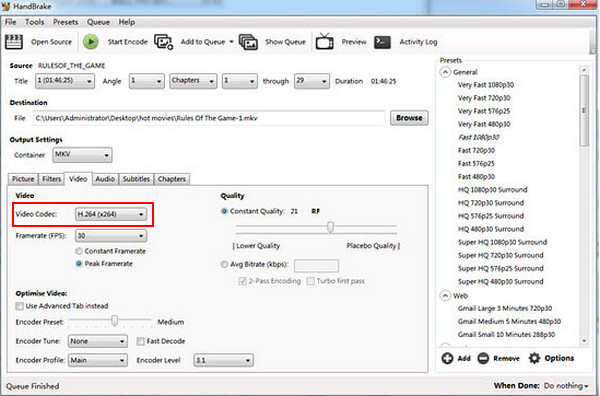
Task: Open the Help menu
Action: click(127, 22)
